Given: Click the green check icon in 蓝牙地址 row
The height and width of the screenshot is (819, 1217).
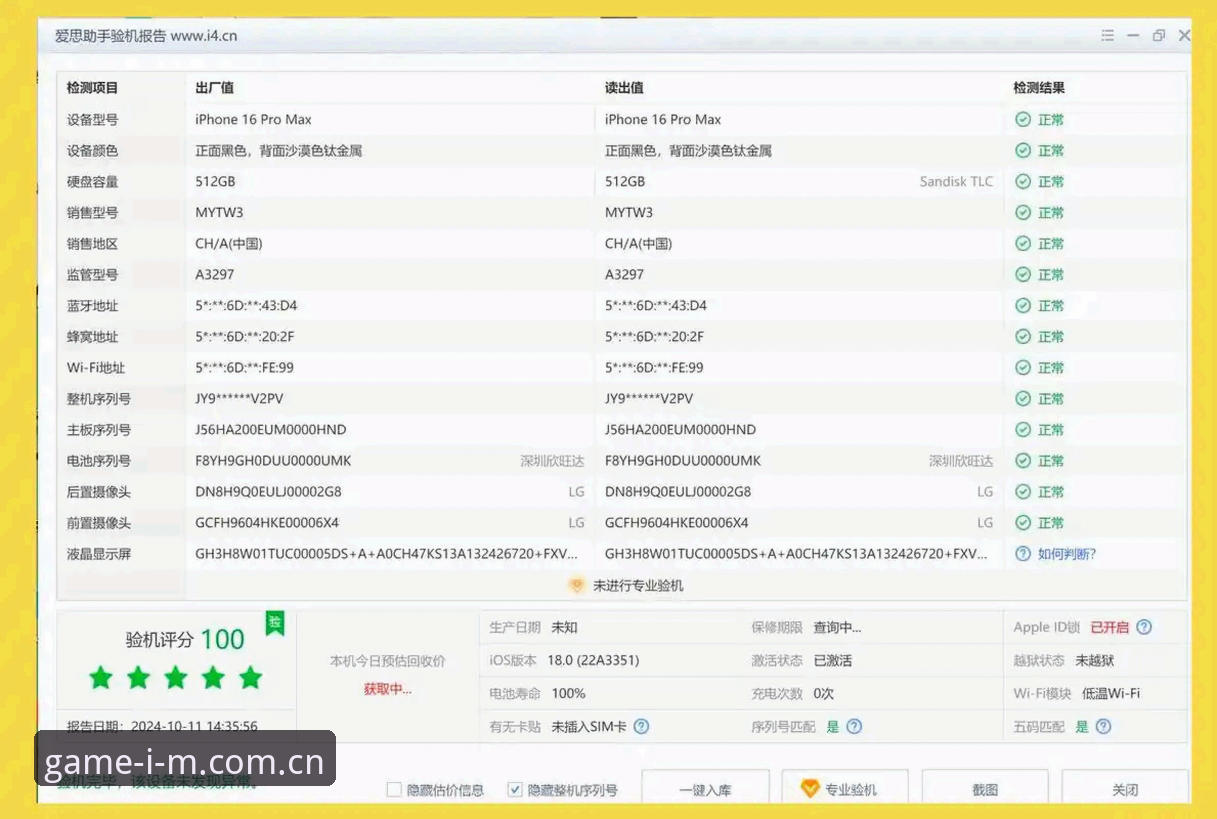Looking at the screenshot, I should [1023, 305].
